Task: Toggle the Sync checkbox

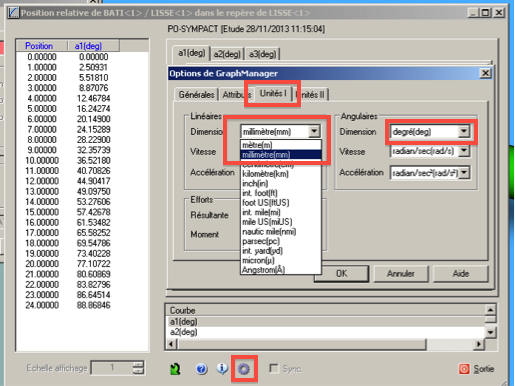Action: (x=274, y=368)
